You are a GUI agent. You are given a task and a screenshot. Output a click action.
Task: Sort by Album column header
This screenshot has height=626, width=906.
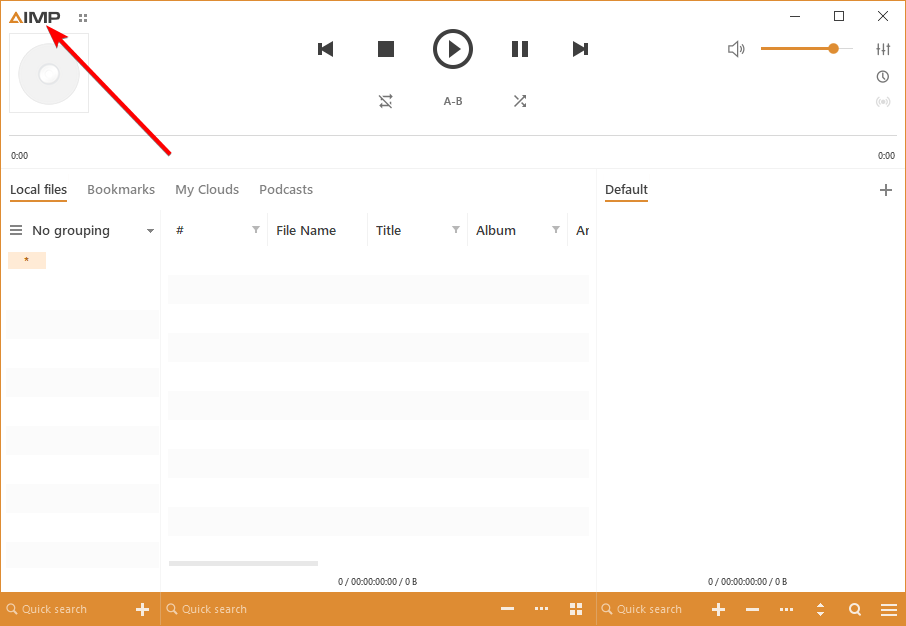[x=496, y=231]
